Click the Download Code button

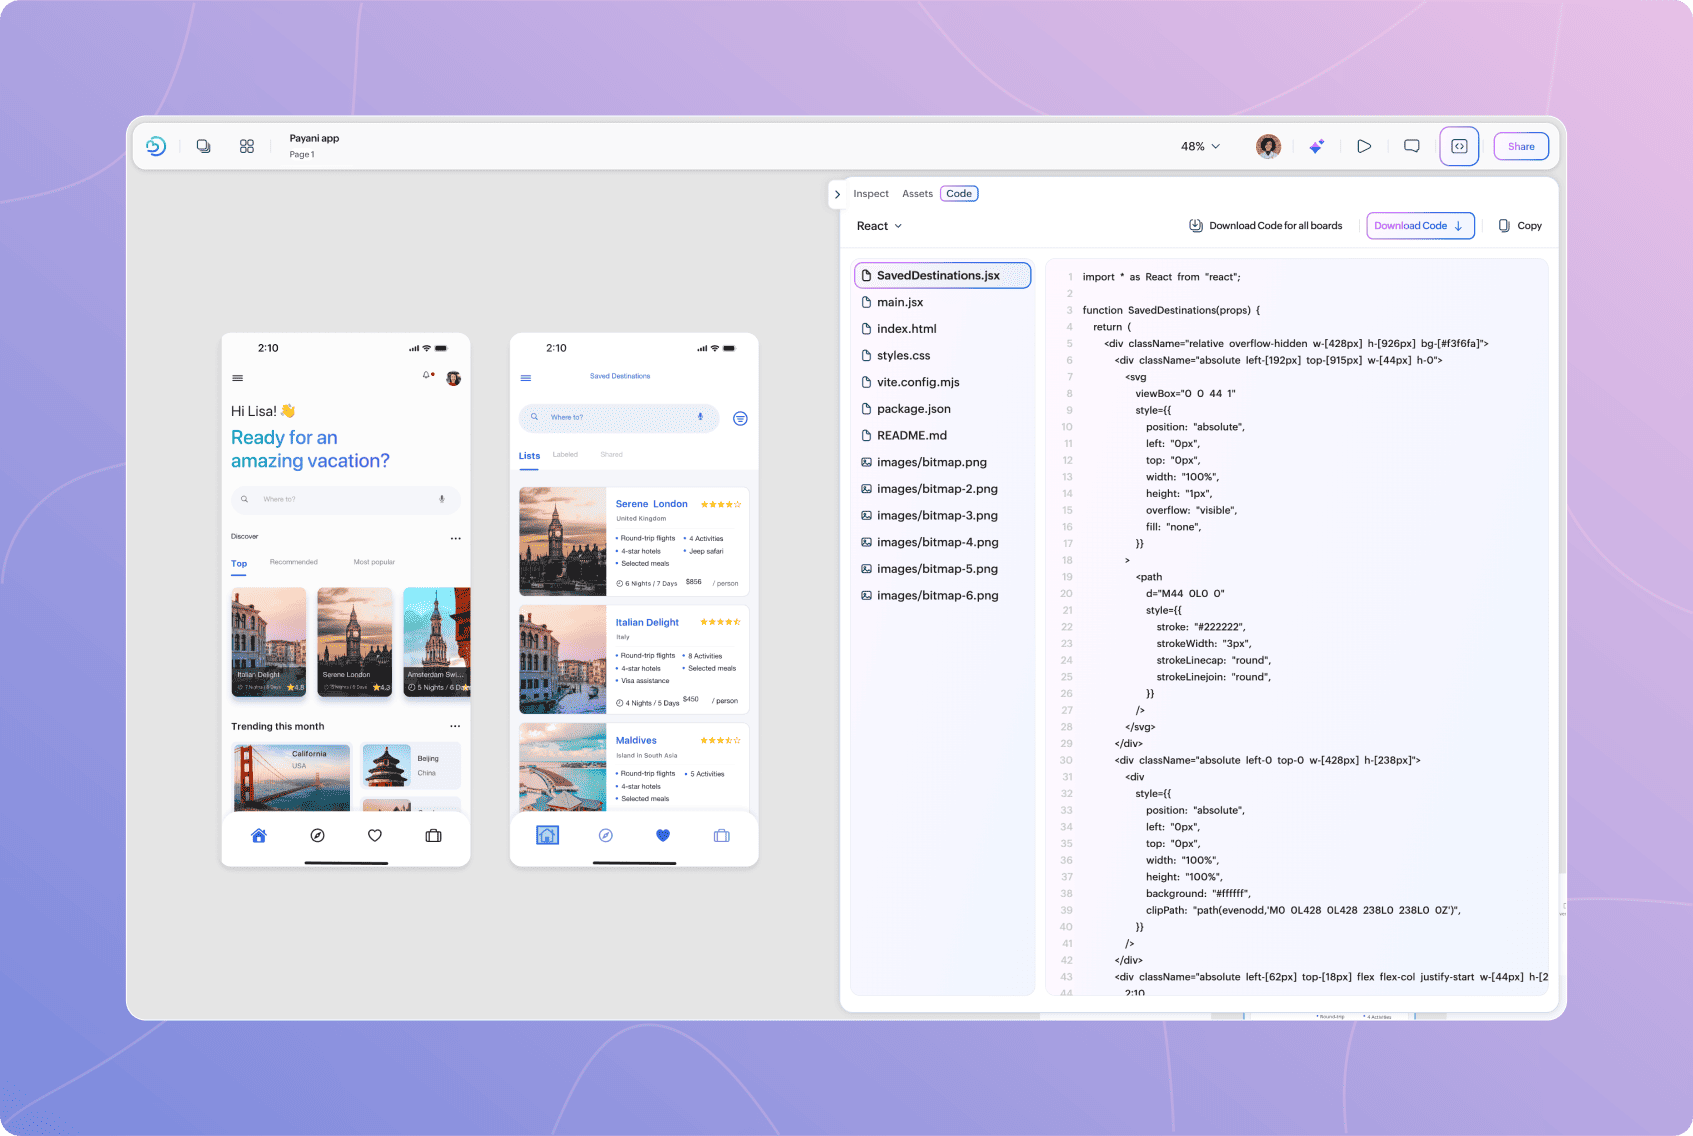tap(1420, 226)
